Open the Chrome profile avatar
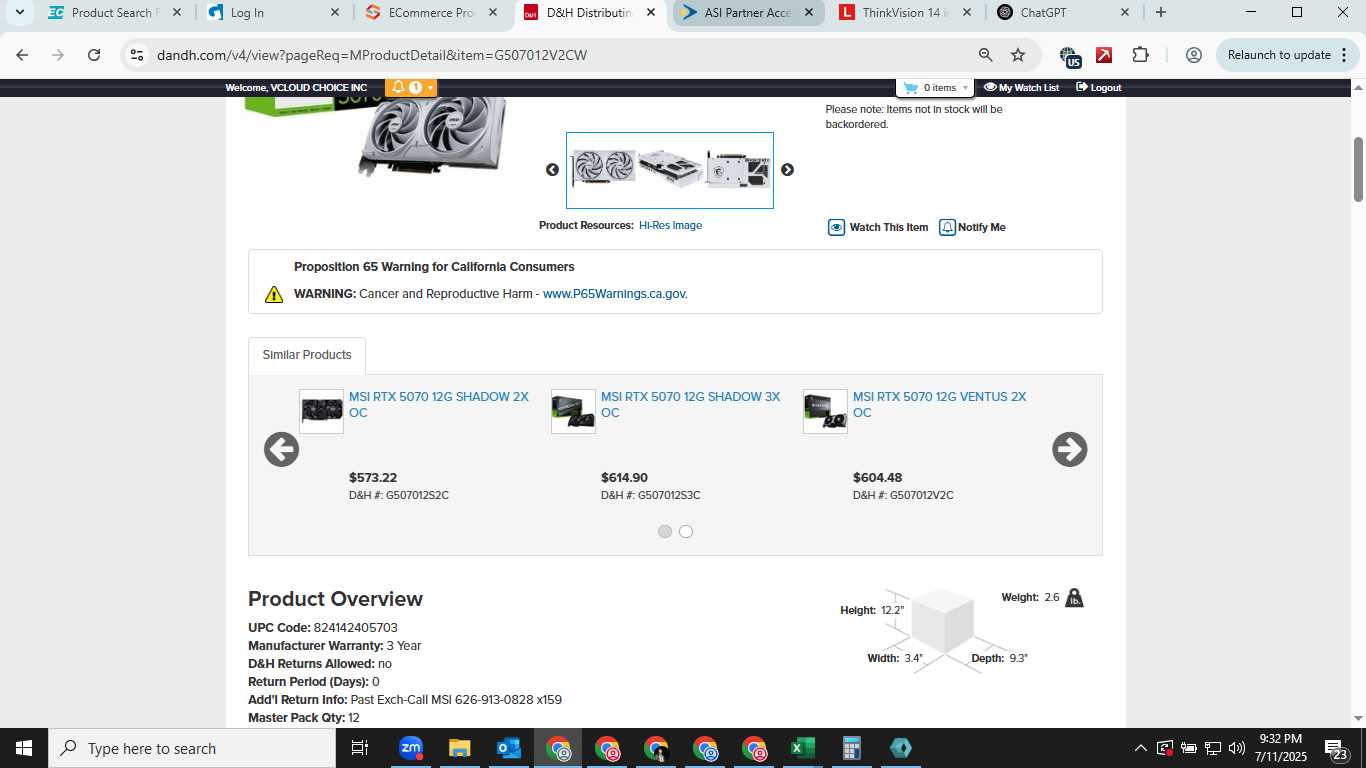The image size is (1366, 768). pyautogui.click(x=1193, y=55)
